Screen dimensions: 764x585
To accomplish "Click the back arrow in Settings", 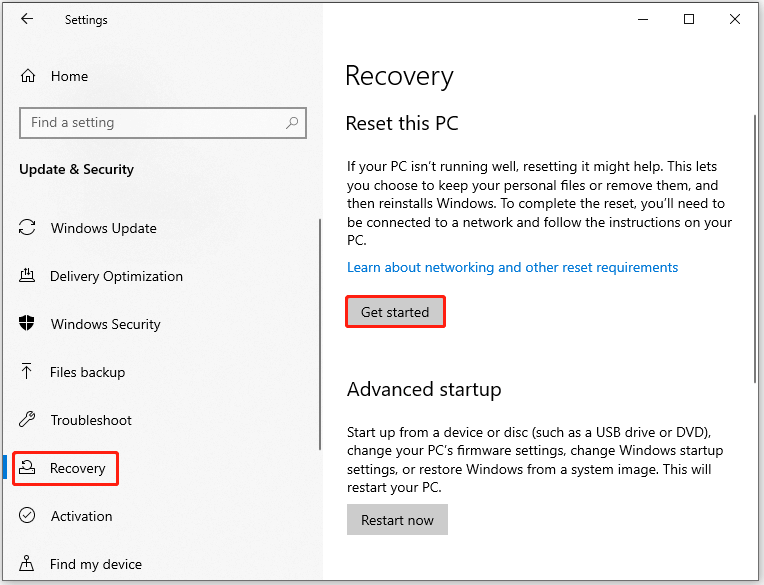I will [x=27, y=19].
